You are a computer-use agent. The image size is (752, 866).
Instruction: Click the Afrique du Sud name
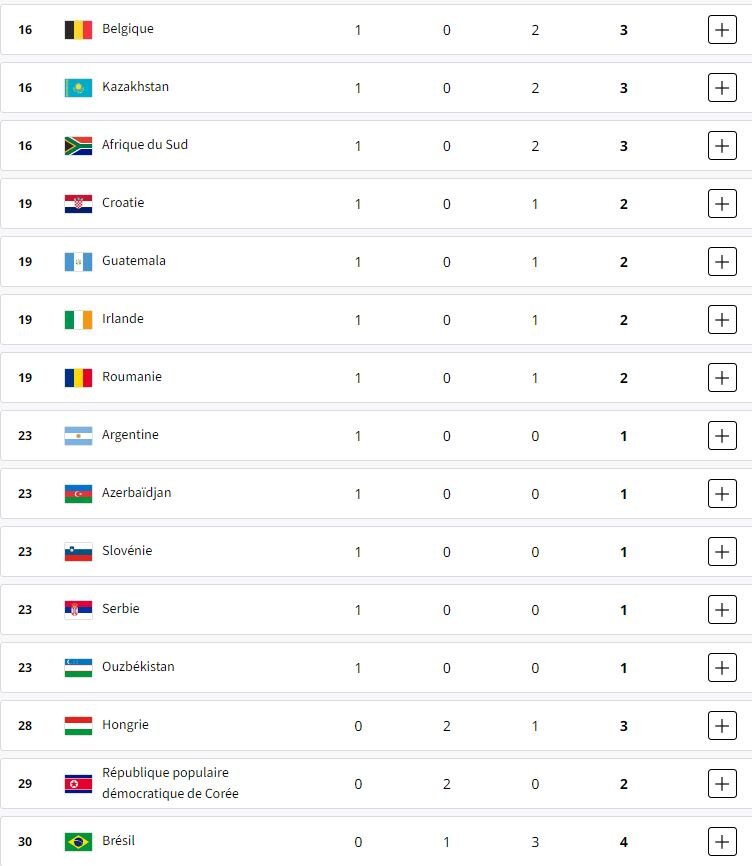pyautogui.click(x=144, y=145)
